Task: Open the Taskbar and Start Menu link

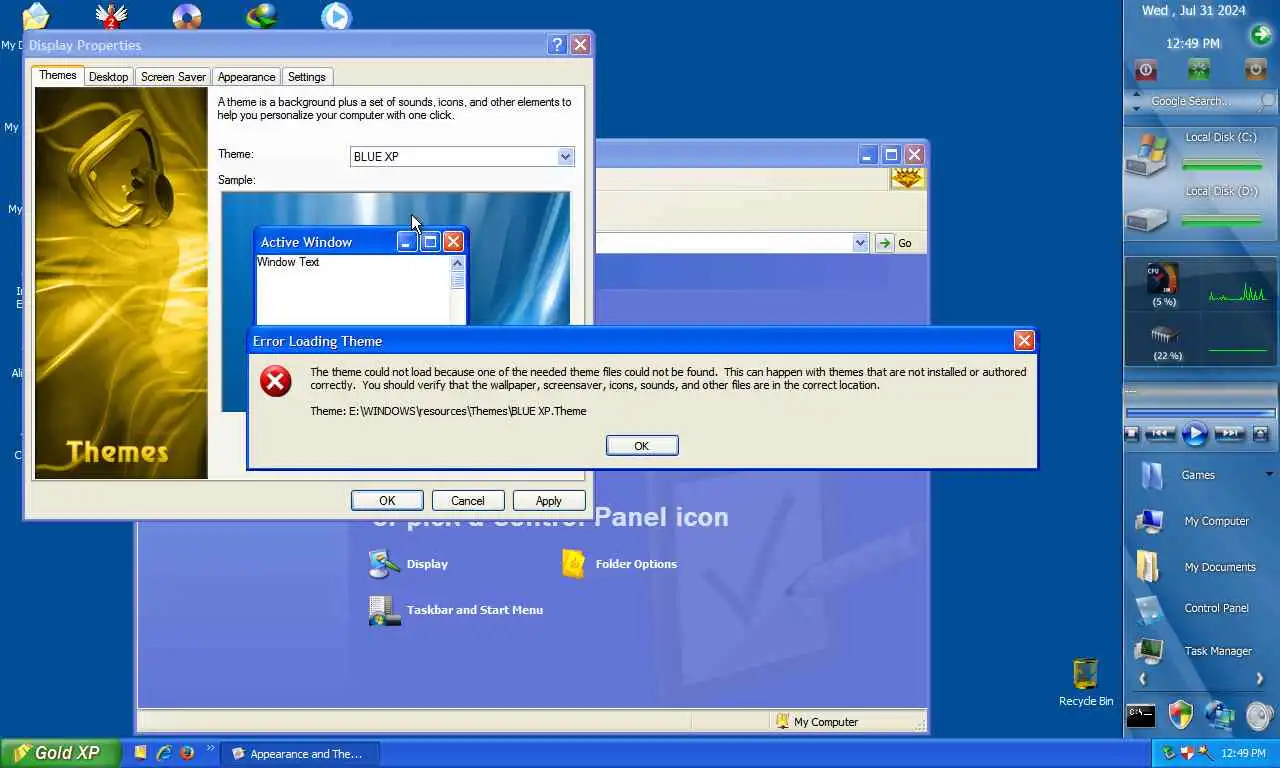Action: [x=475, y=610]
